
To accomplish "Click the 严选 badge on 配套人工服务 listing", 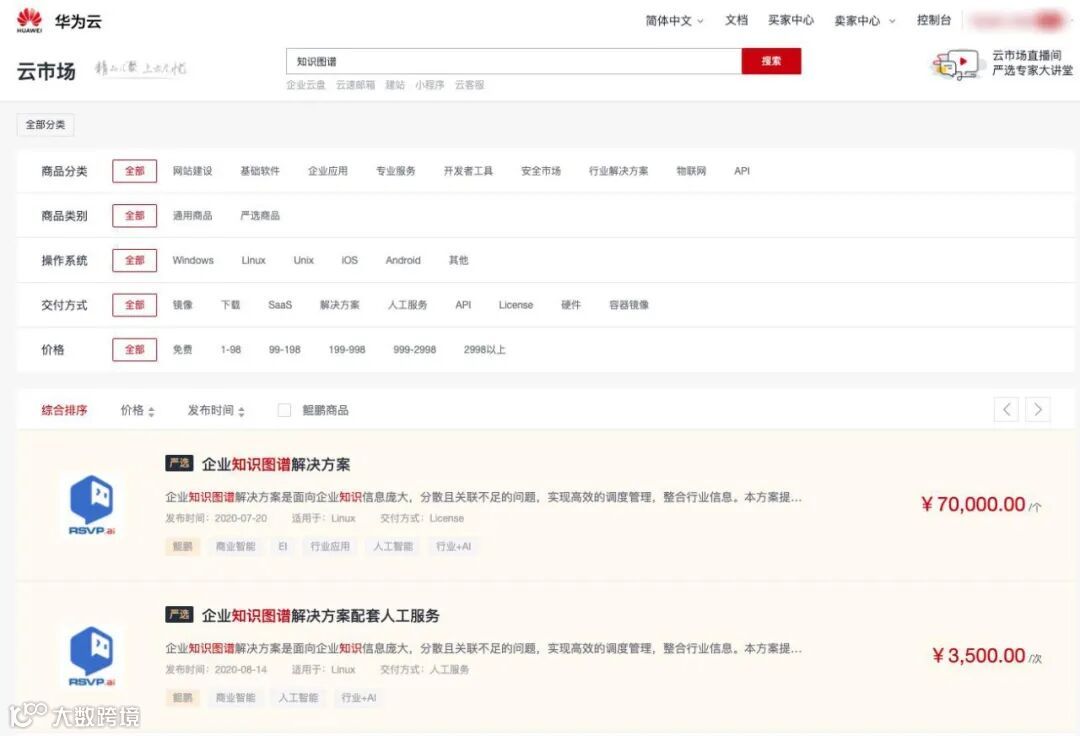I will click(179, 614).
